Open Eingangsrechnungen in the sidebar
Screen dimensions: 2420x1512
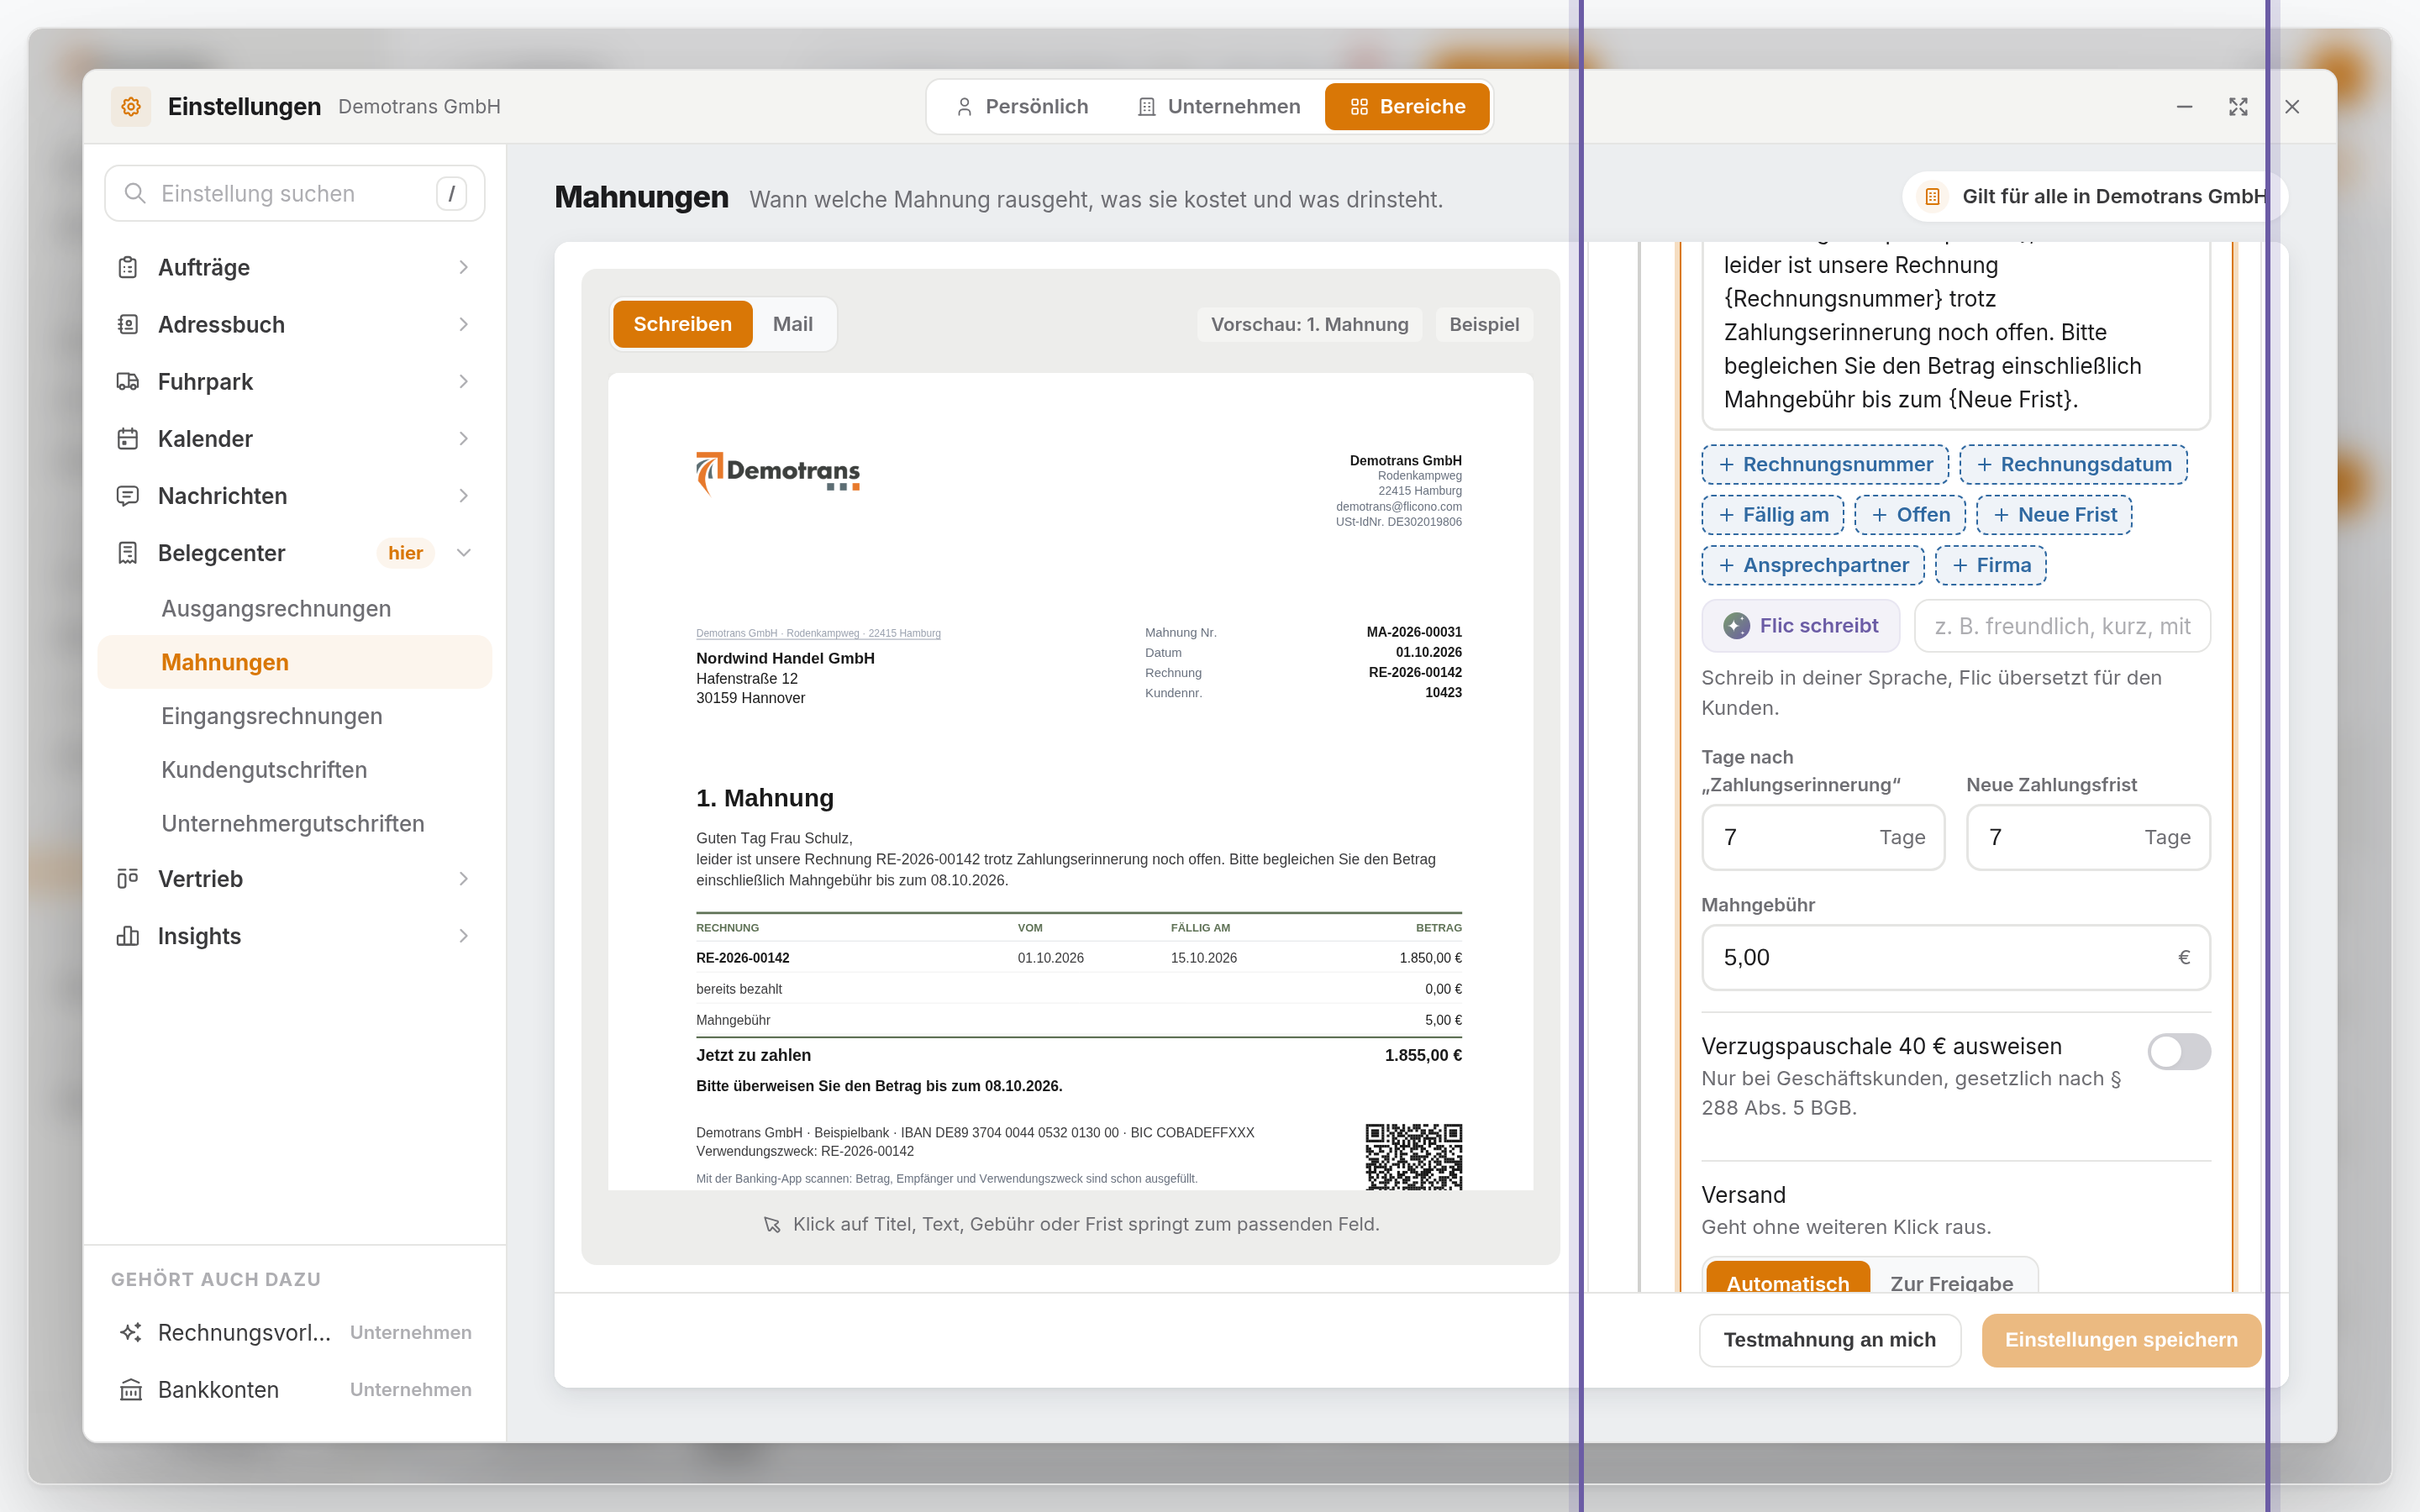(272, 716)
